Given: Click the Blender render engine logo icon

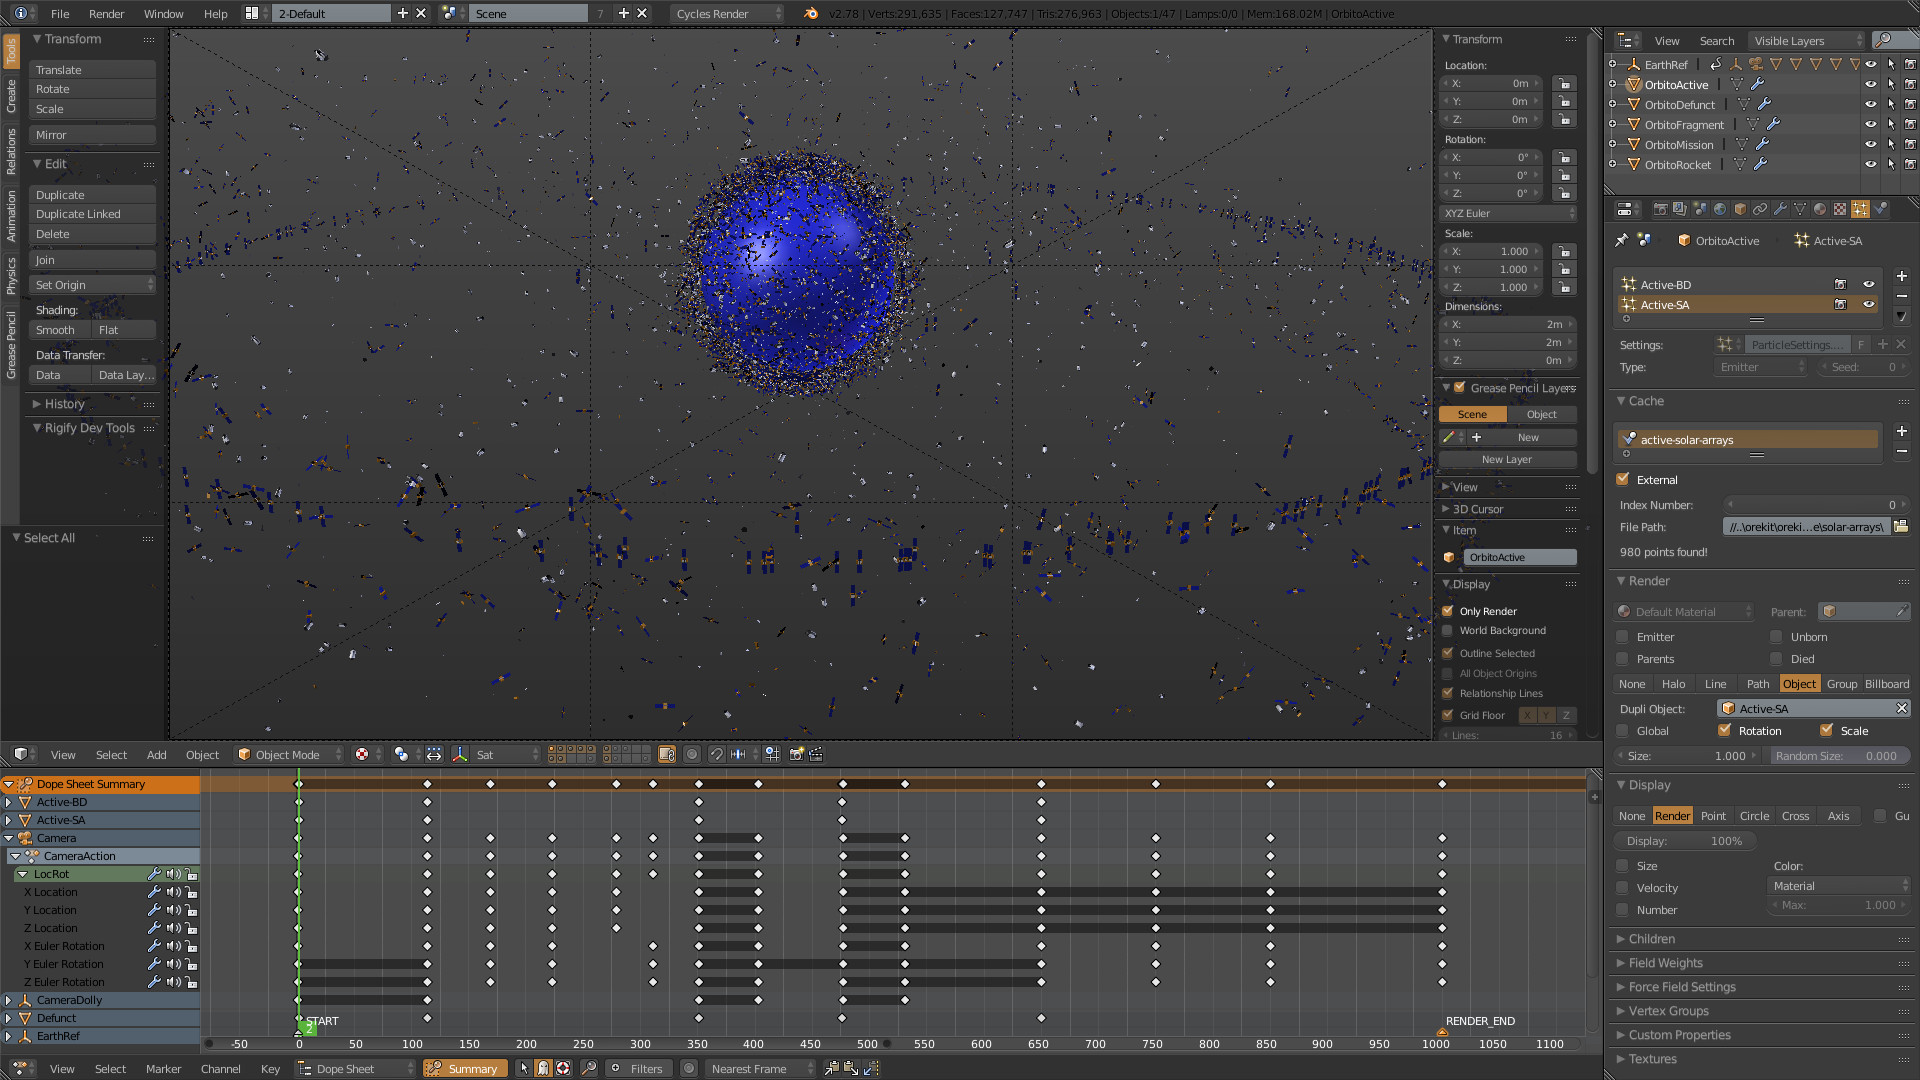Looking at the screenshot, I should (x=811, y=13).
